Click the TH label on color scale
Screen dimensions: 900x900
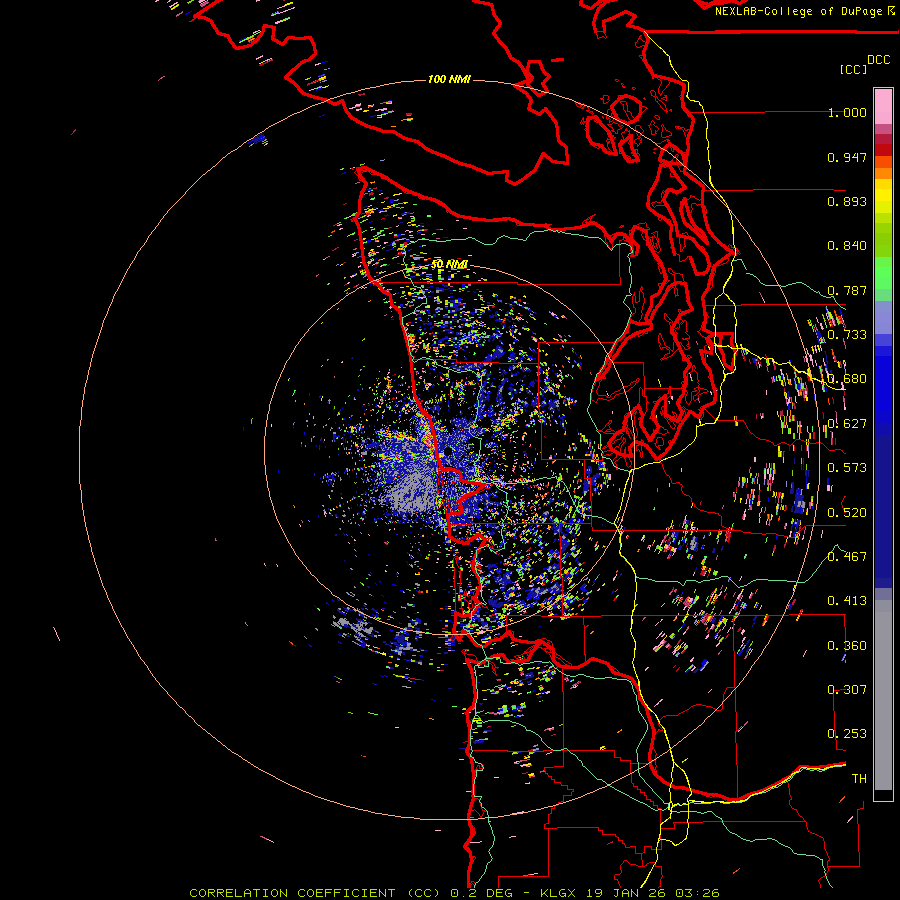(x=859, y=779)
